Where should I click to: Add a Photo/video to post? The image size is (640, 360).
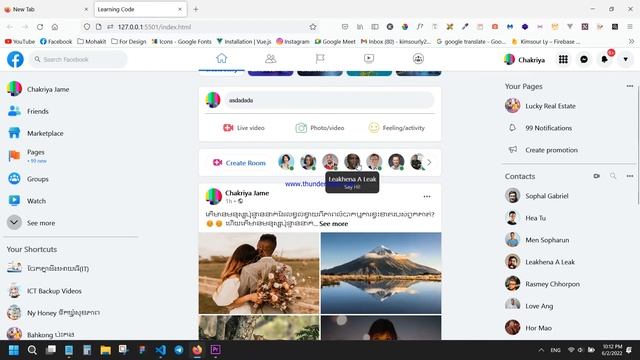320,128
